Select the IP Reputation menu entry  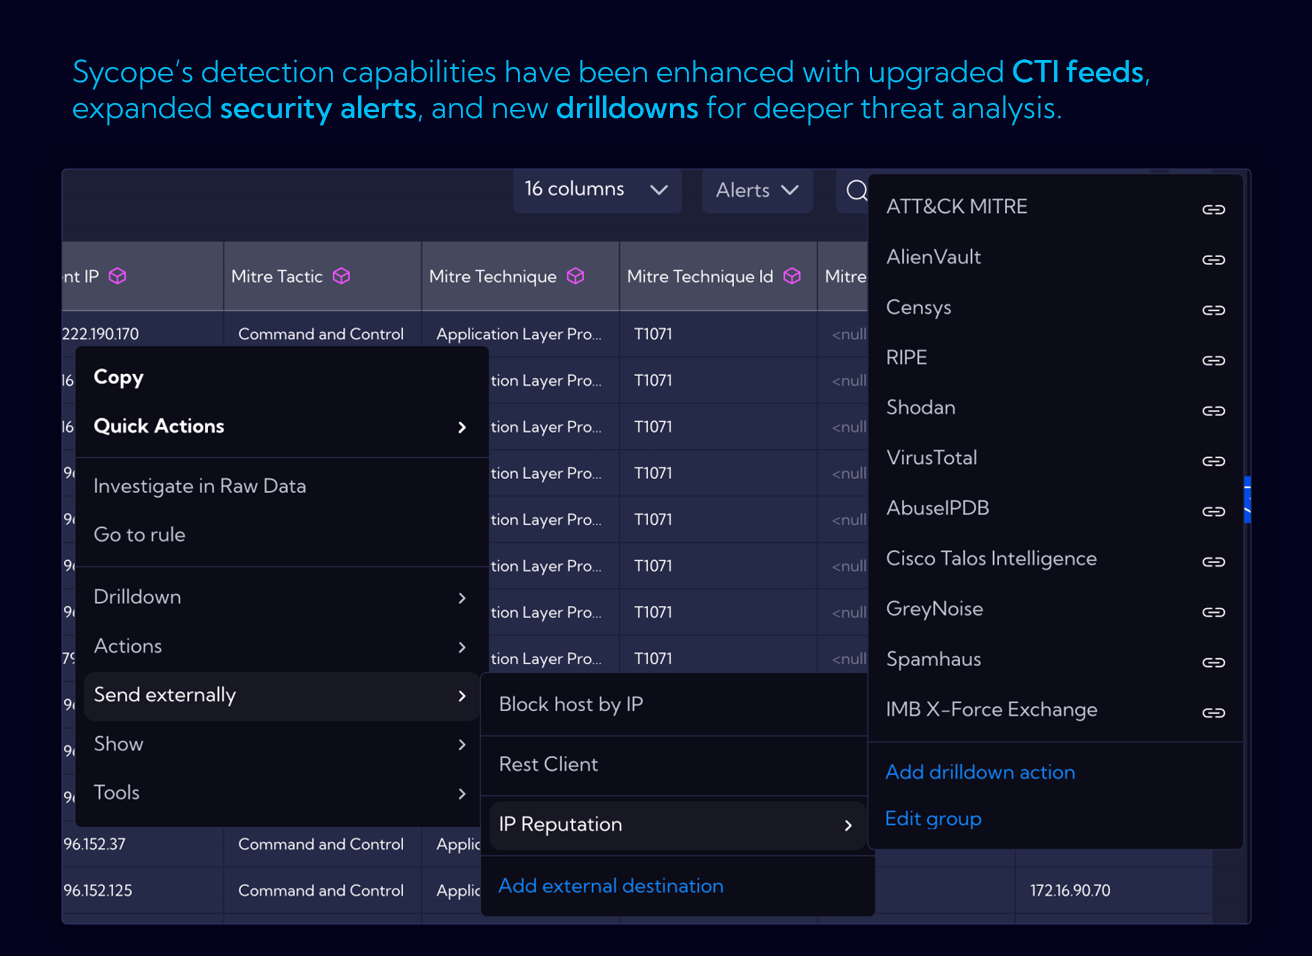pos(677,825)
